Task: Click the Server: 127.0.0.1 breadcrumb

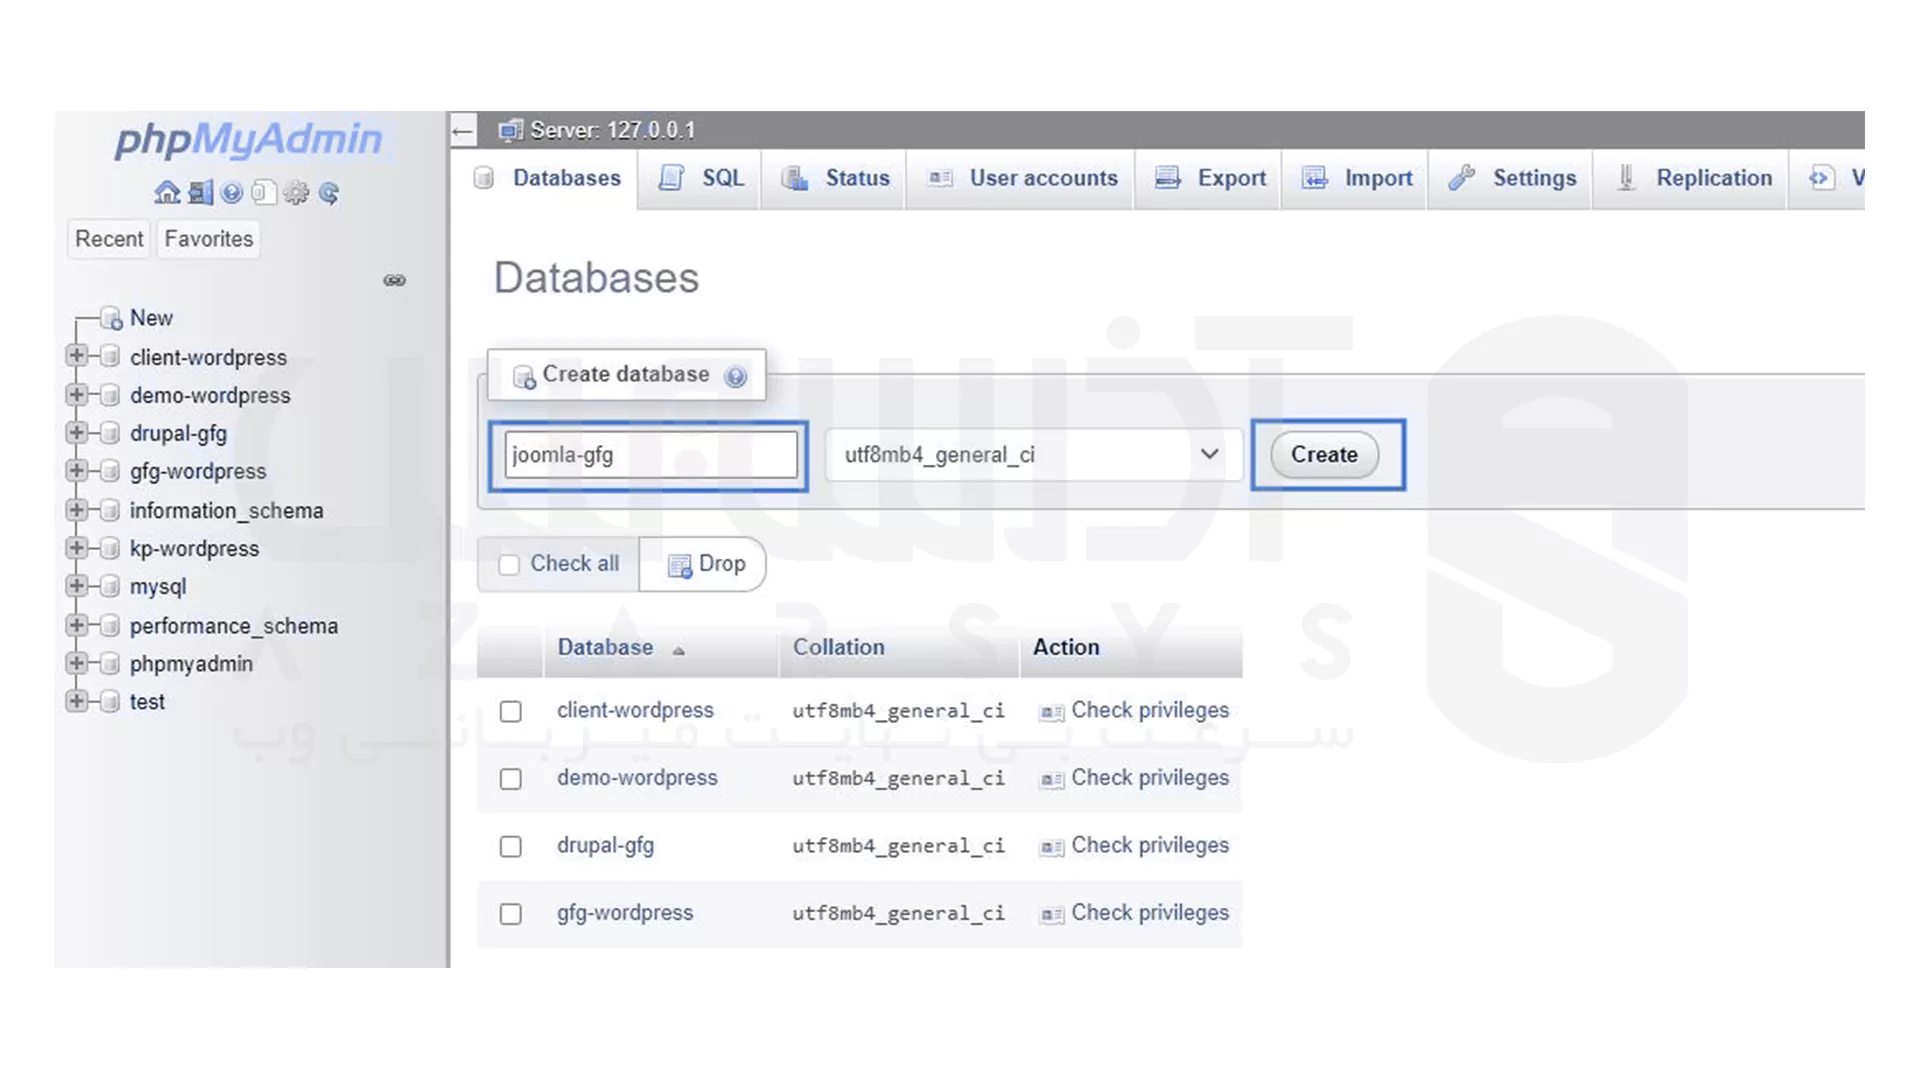Action: (x=612, y=130)
